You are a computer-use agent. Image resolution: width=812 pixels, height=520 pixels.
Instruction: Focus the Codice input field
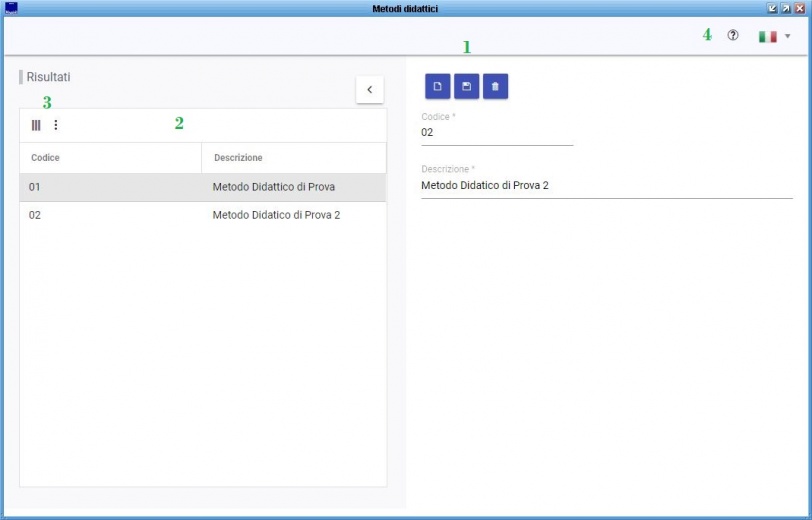[497, 133]
